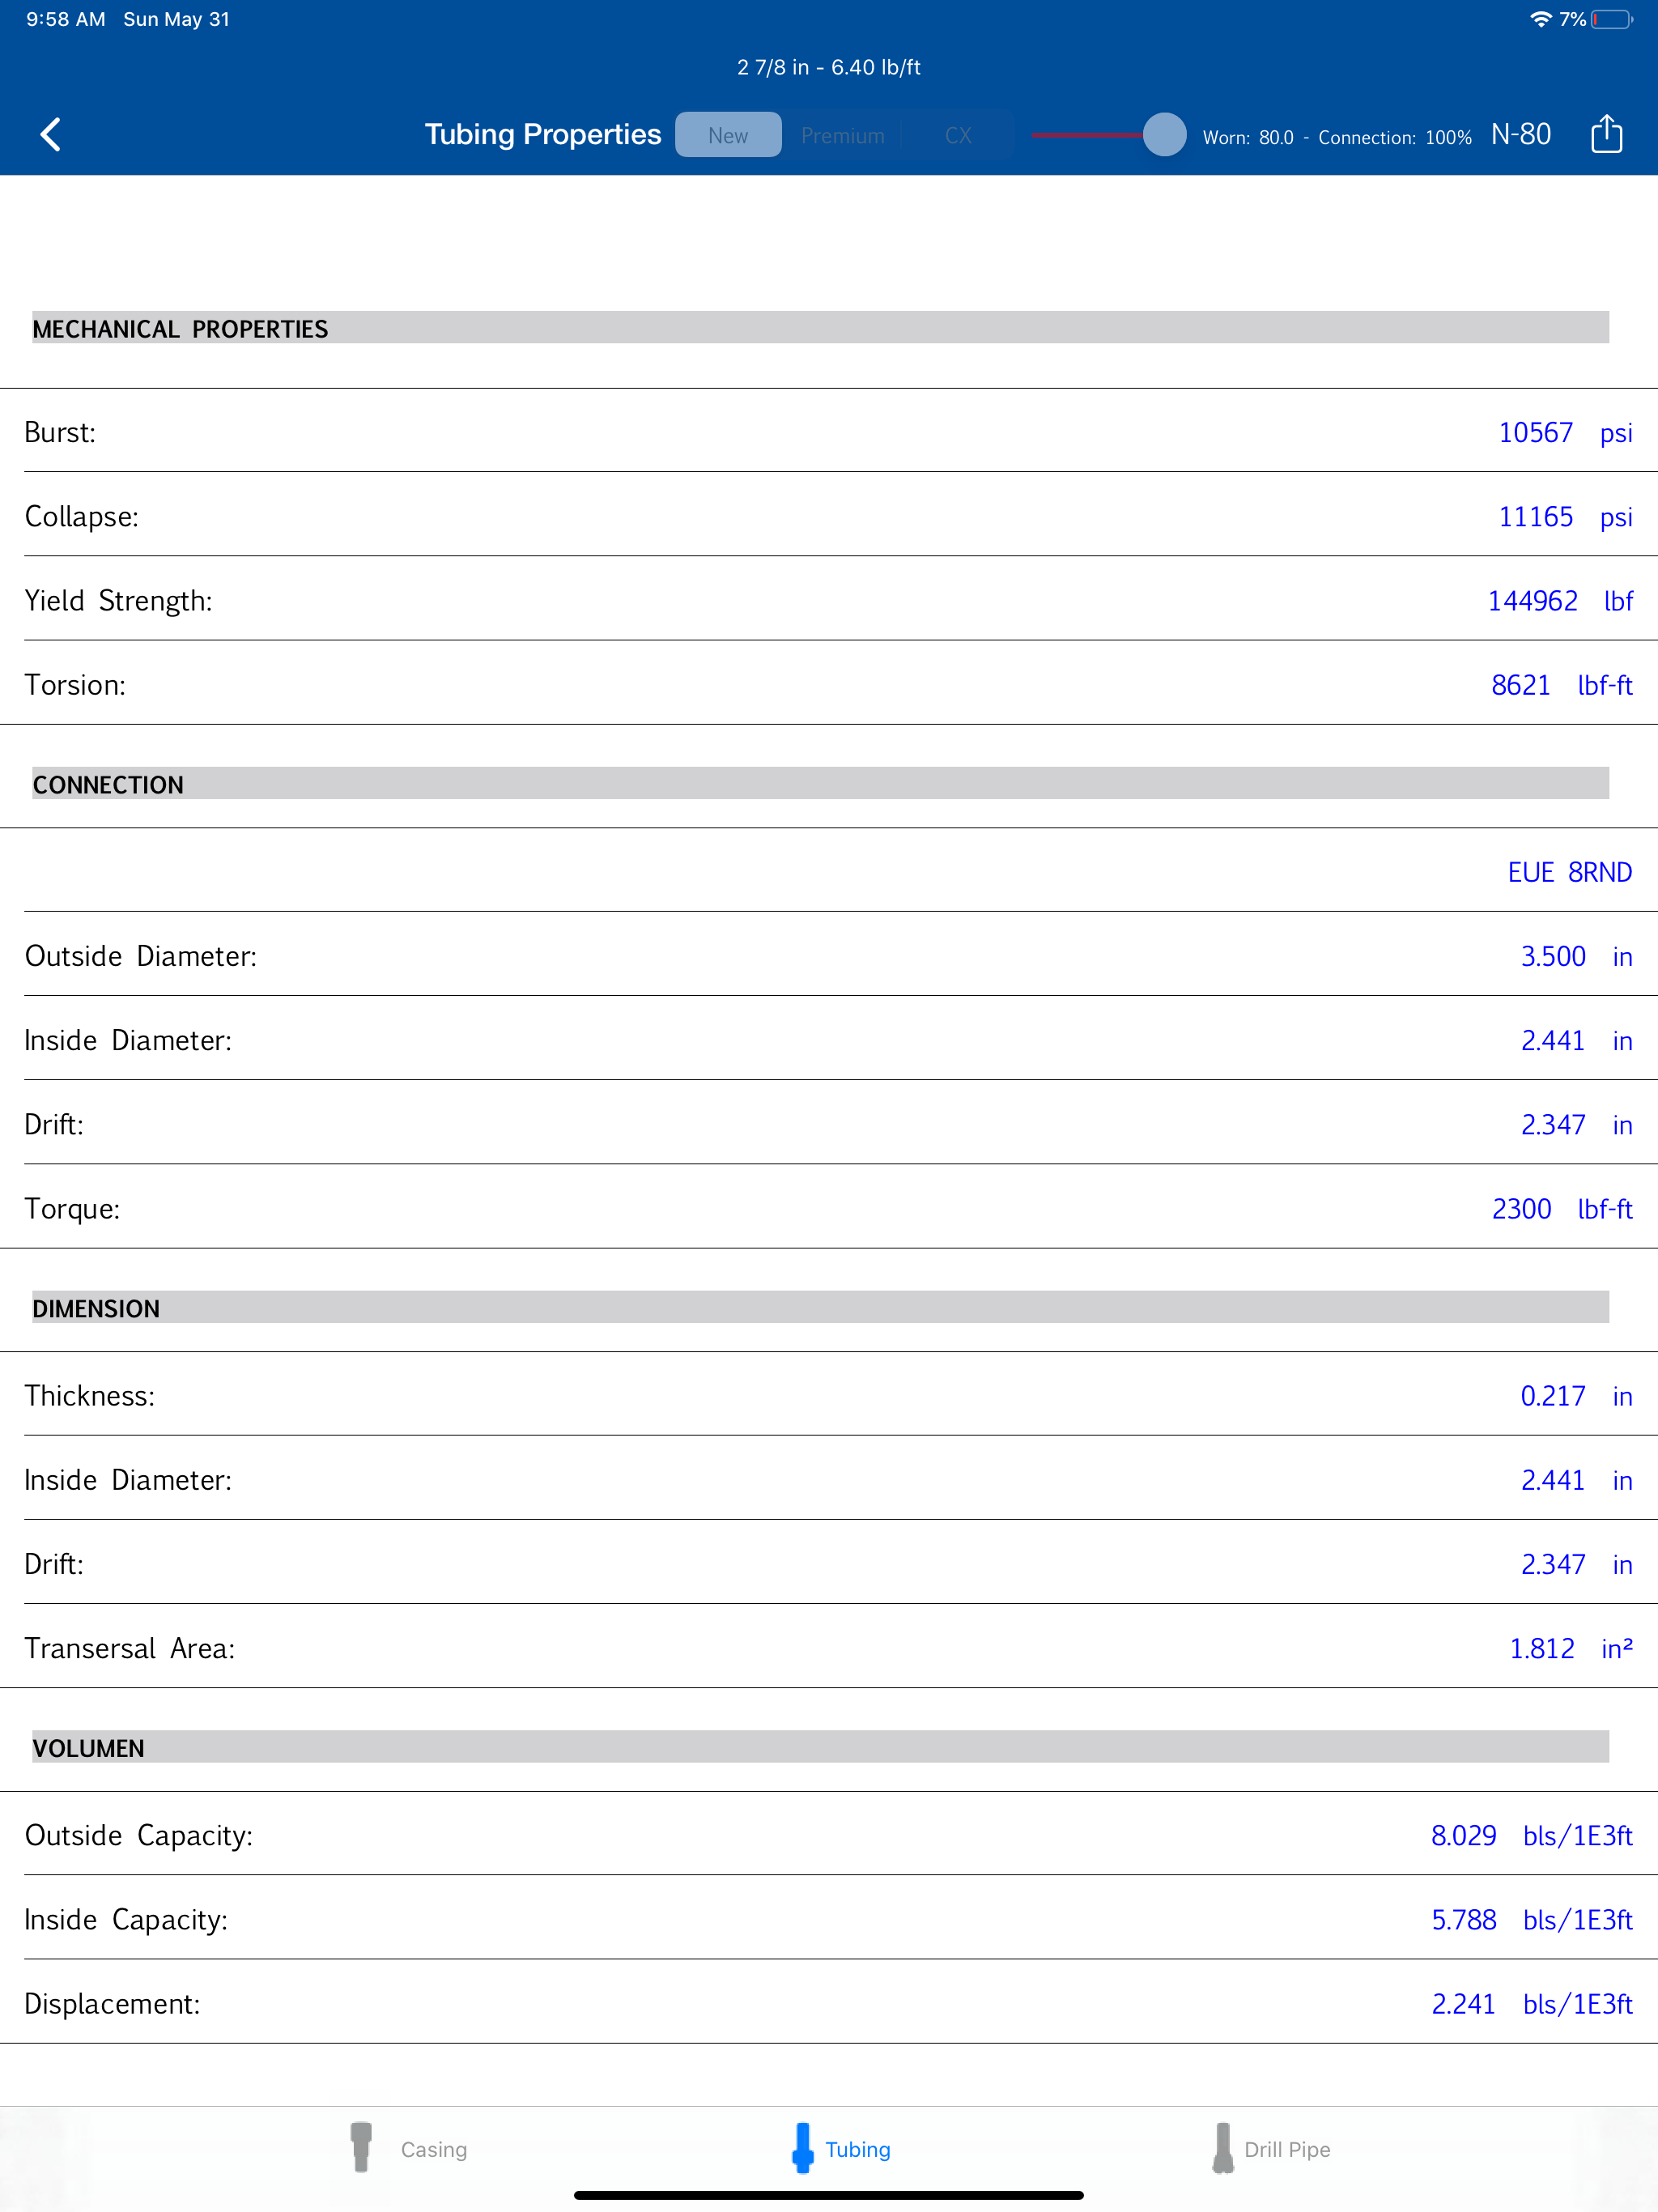1658x2212 pixels.
Task: Tap the Burst row label
Action: [60, 432]
